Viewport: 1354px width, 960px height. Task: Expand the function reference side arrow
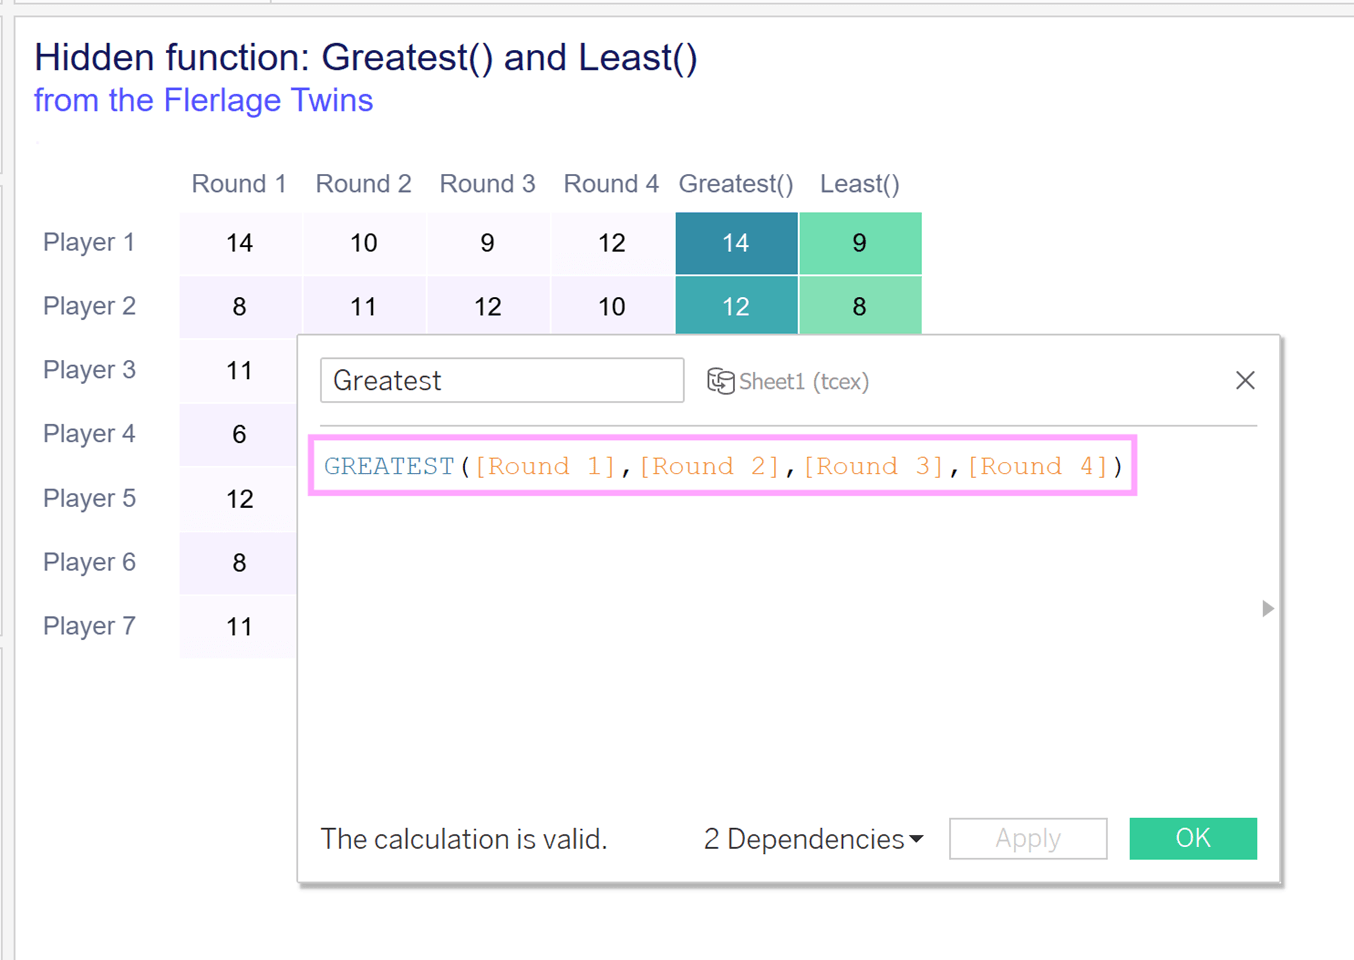click(x=1268, y=608)
